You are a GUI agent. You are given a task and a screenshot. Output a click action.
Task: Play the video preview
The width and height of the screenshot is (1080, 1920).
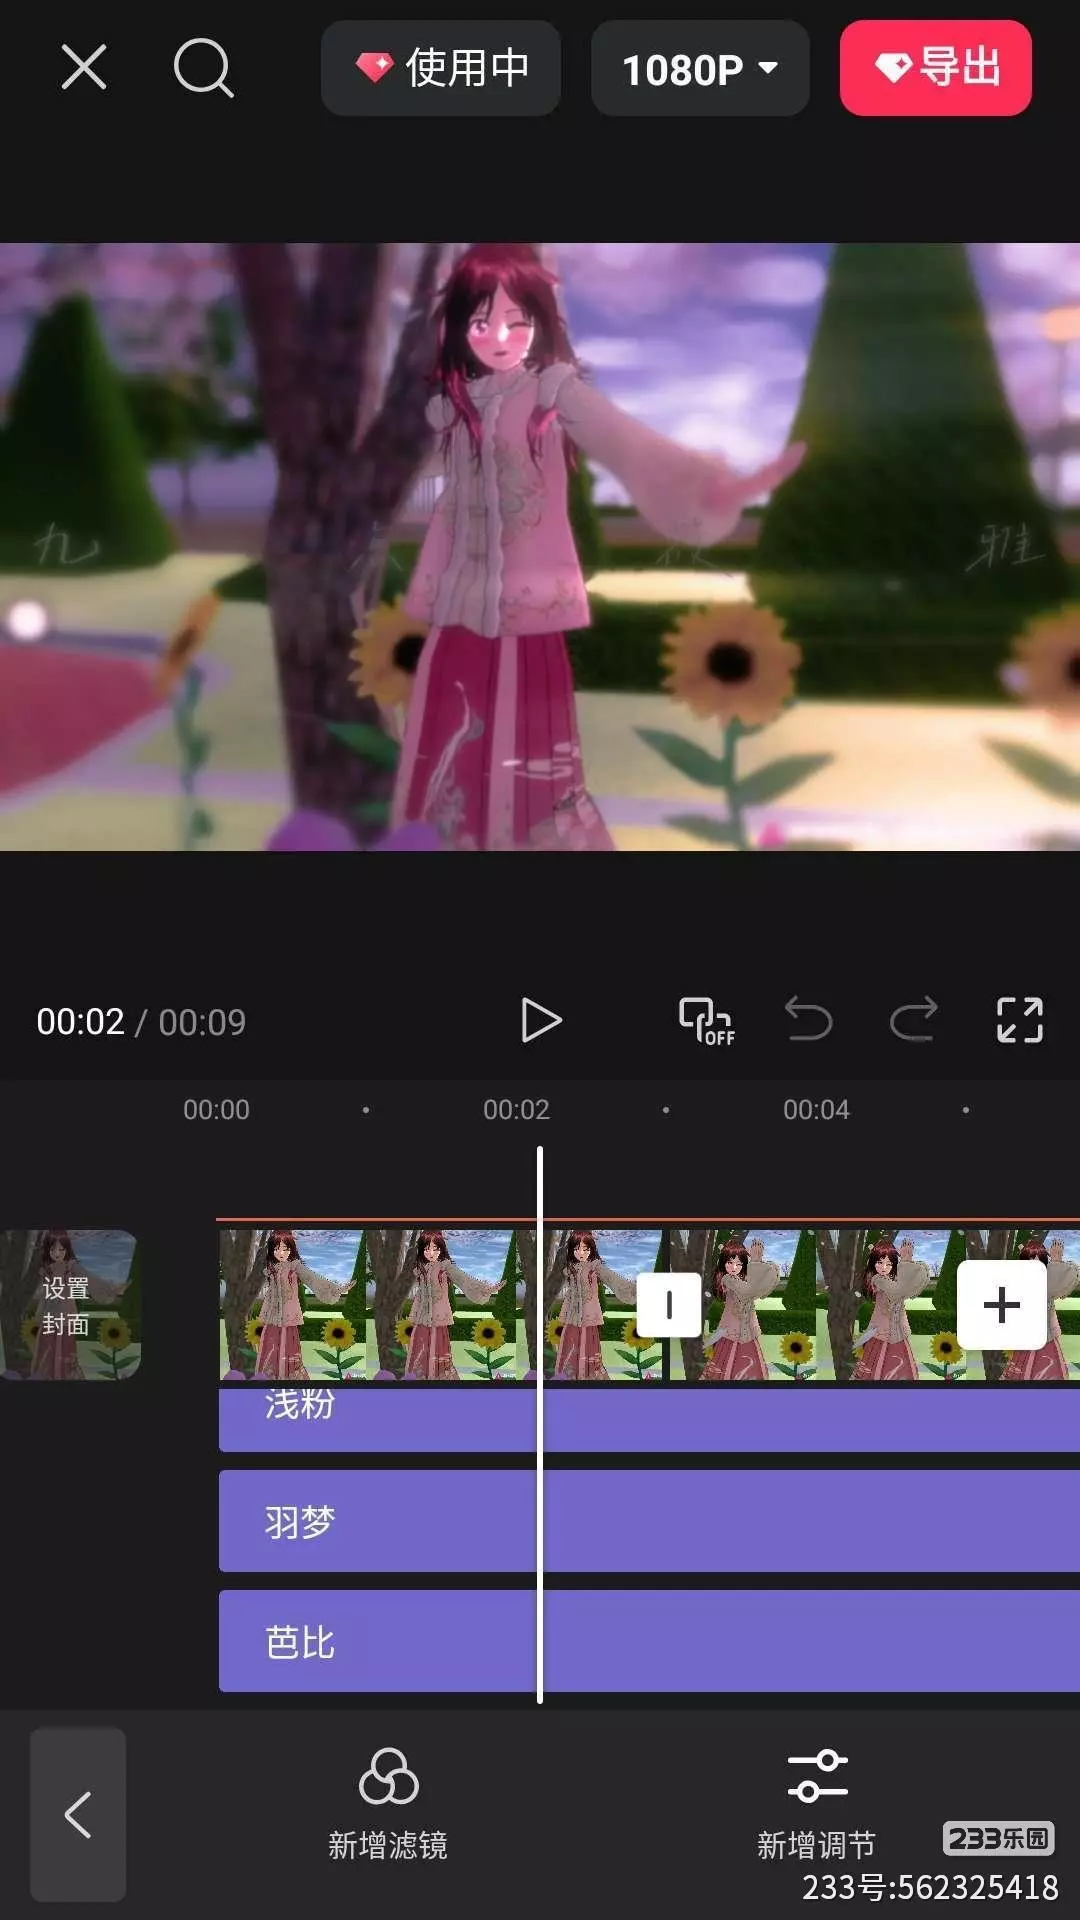pyautogui.click(x=541, y=1021)
